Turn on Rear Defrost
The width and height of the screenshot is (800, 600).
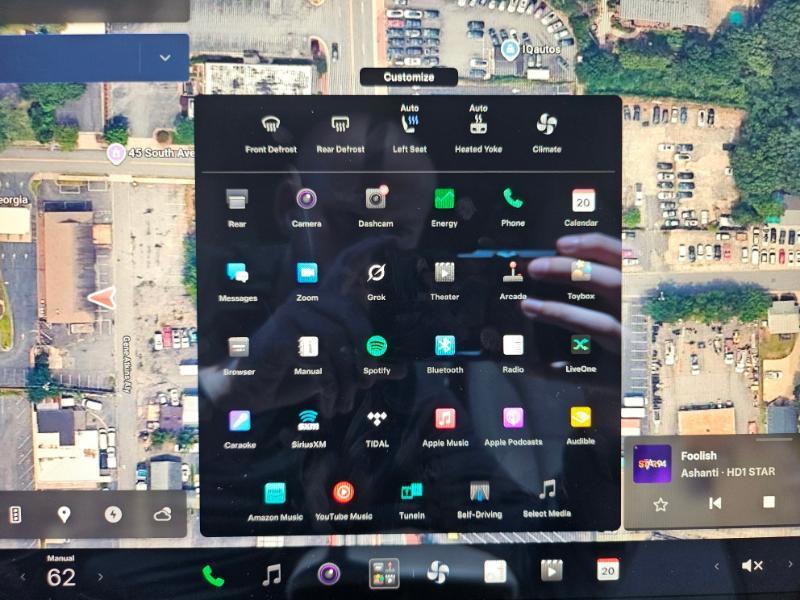coord(340,134)
